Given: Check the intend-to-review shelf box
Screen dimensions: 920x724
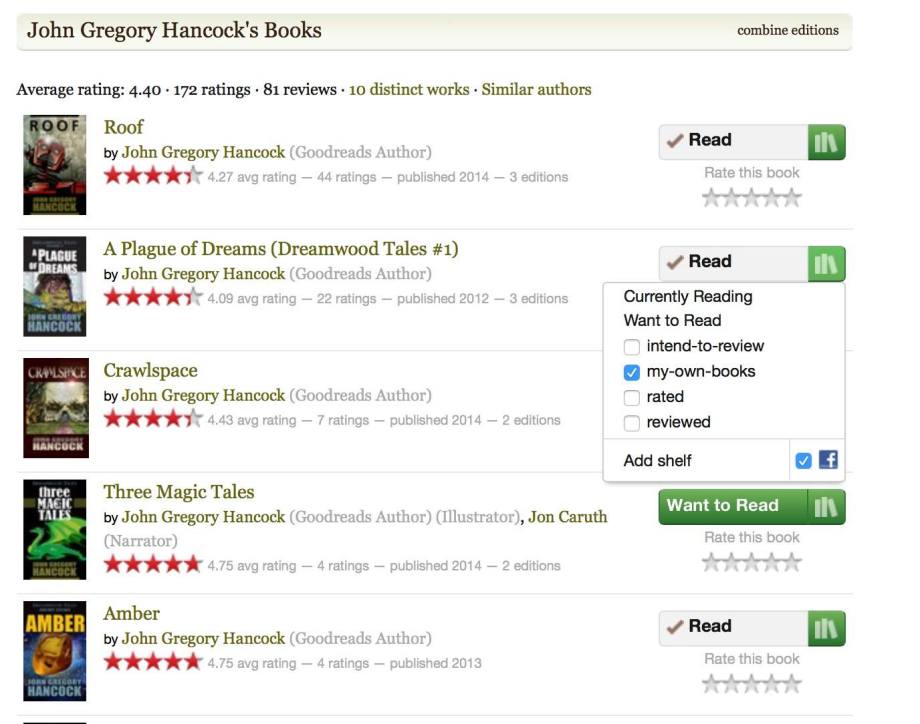Looking at the screenshot, I should click(631, 347).
